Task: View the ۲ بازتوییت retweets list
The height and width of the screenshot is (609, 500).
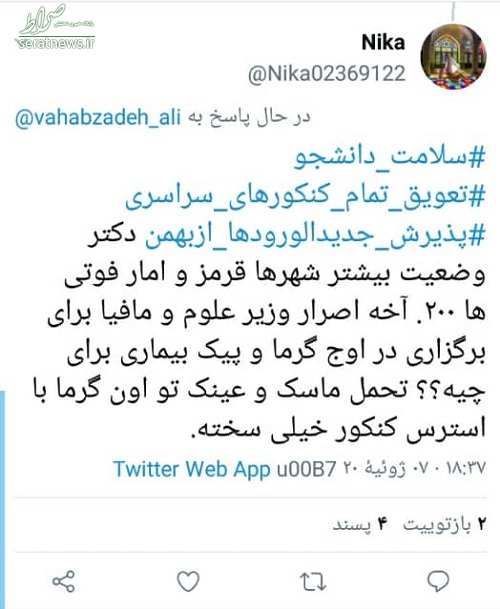Action: 444,525
